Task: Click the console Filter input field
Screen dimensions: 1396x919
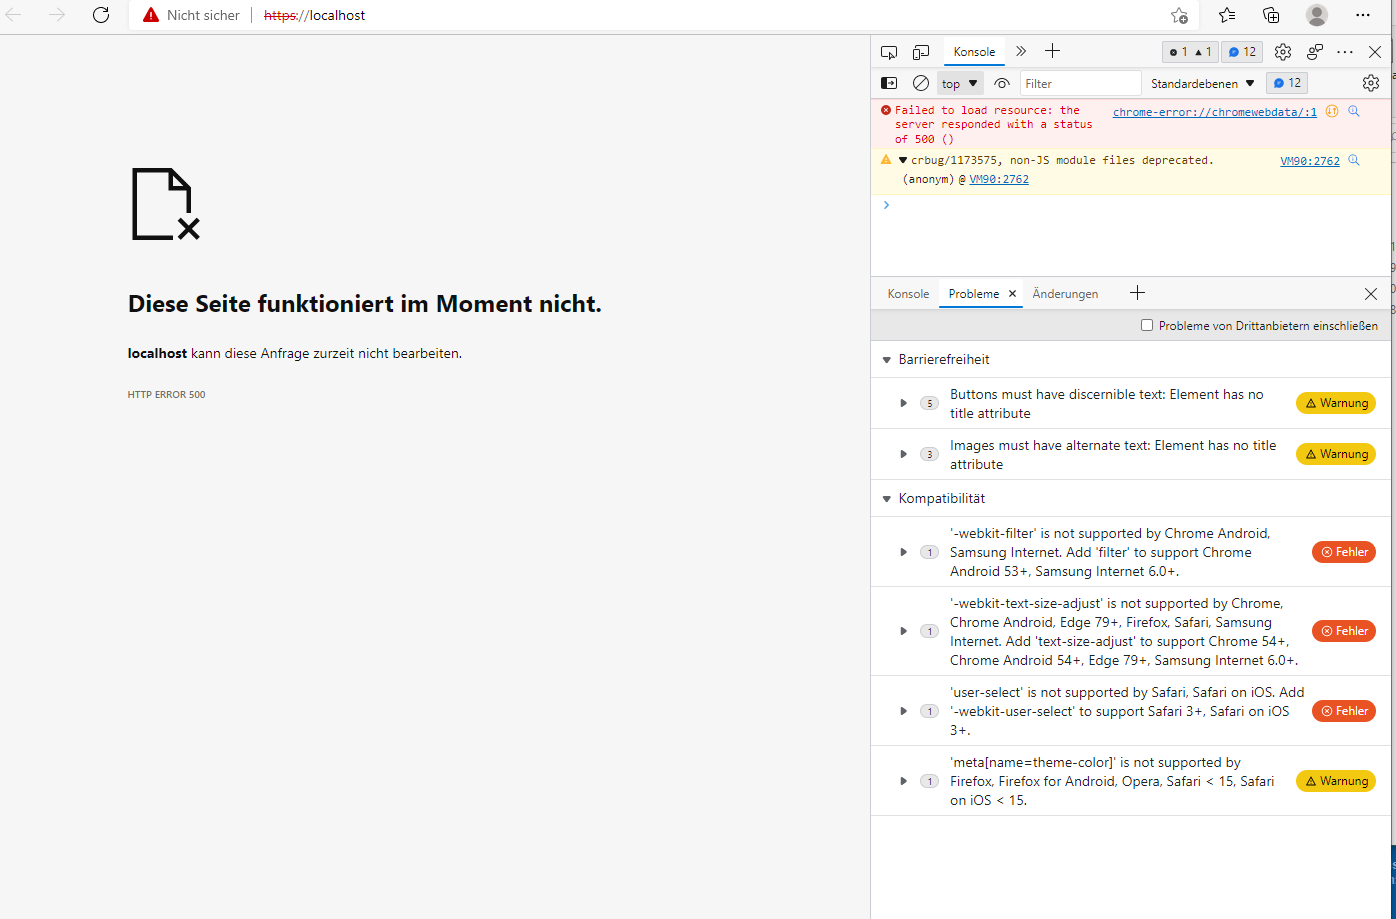Action: (x=1080, y=84)
